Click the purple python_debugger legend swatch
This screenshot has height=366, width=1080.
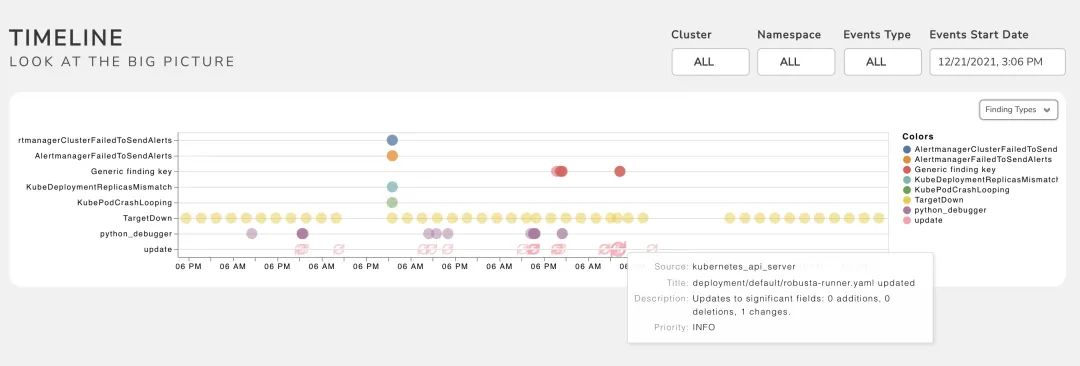[x=906, y=210]
